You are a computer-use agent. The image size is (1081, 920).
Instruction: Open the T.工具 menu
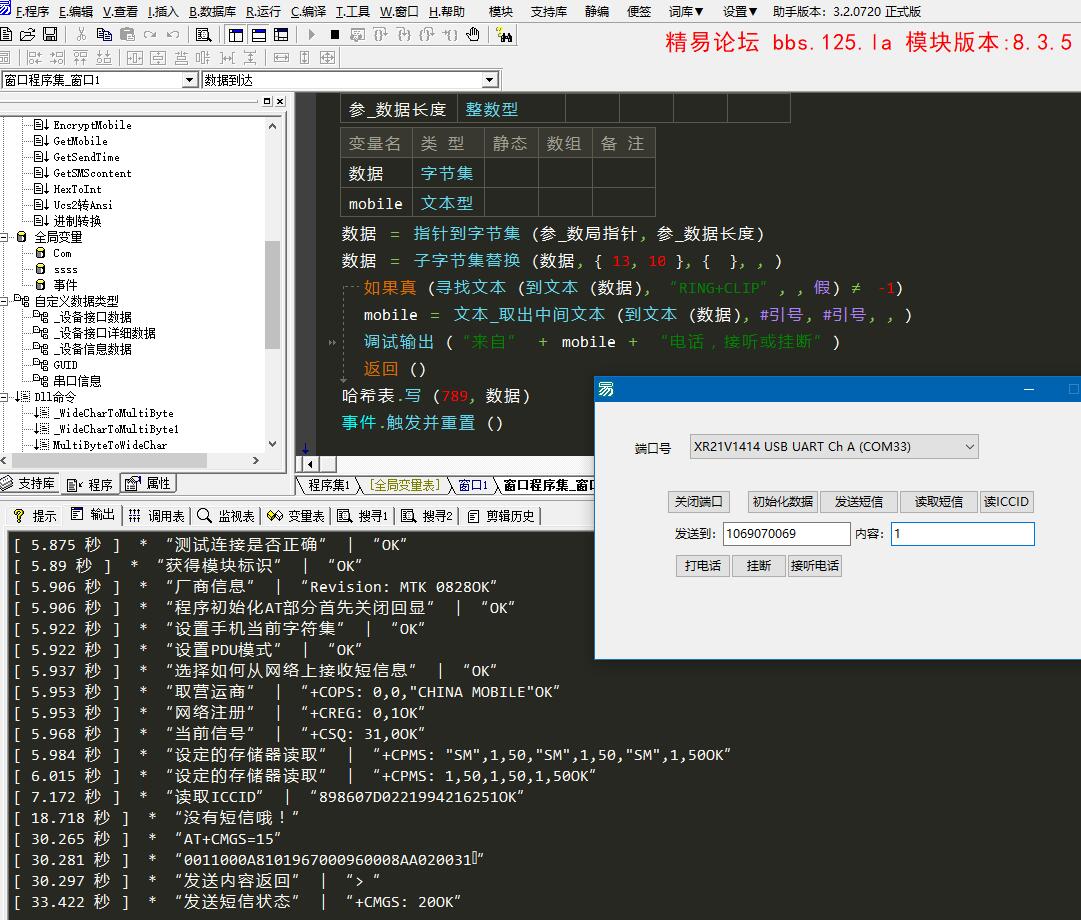pos(352,12)
